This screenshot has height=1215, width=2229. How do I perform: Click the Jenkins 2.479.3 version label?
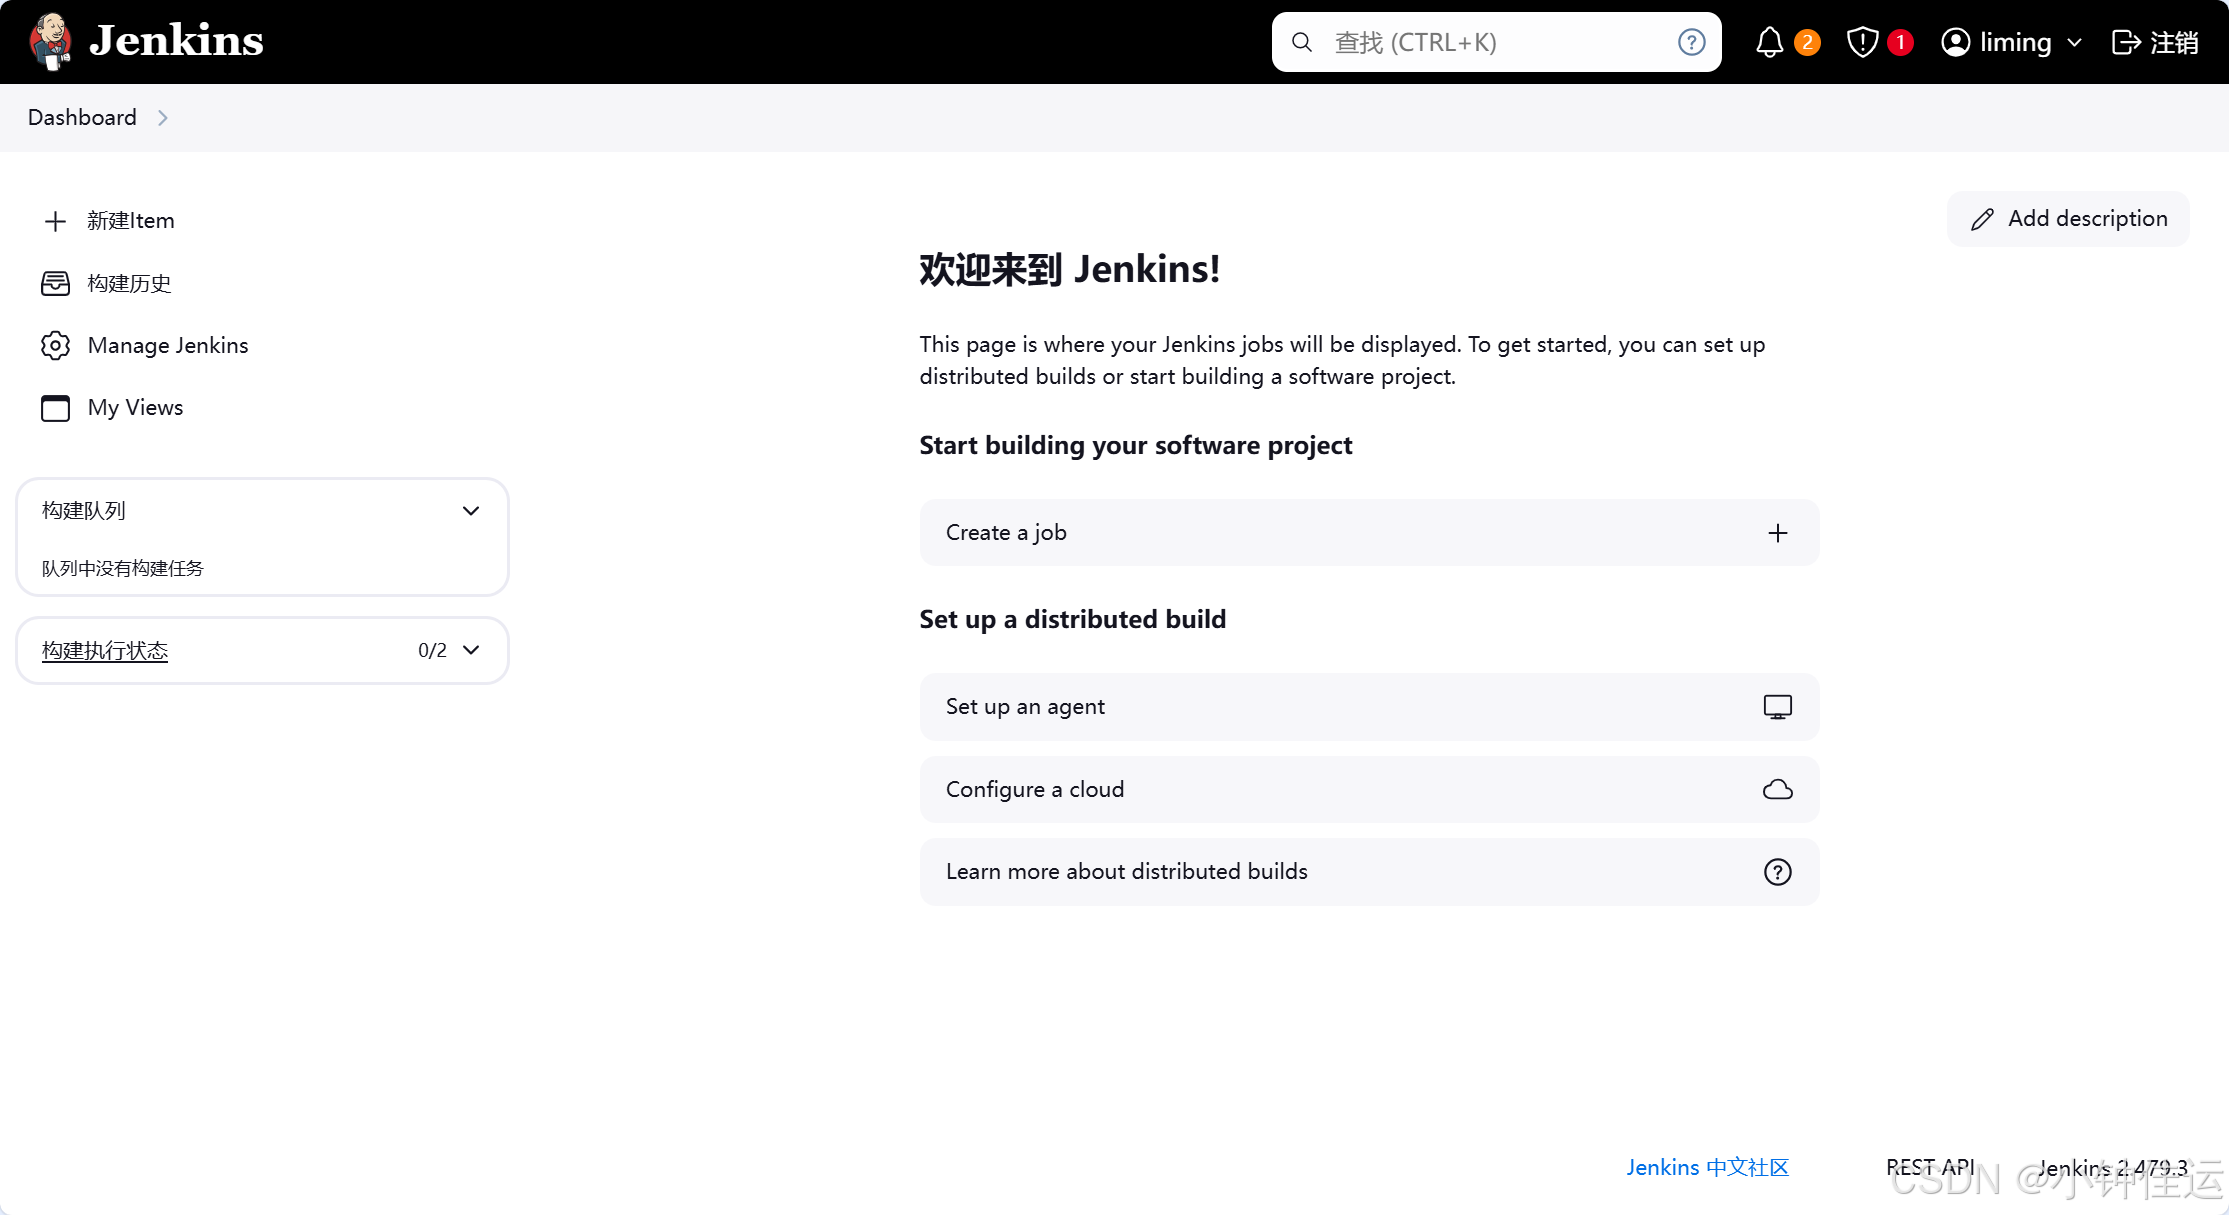point(2112,1167)
